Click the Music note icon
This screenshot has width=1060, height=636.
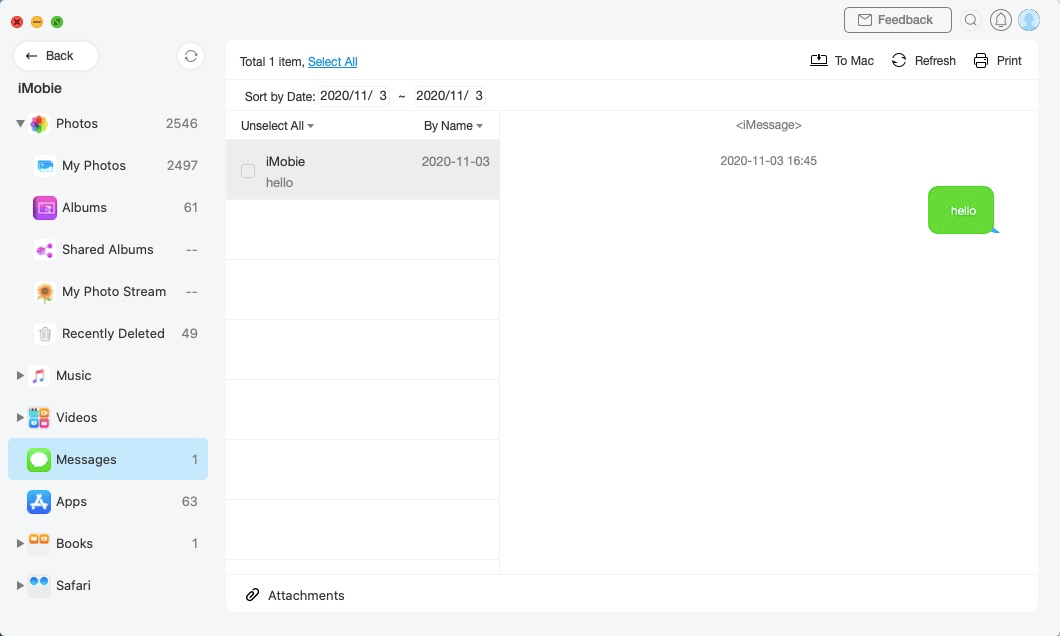pyautogui.click(x=39, y=376)
